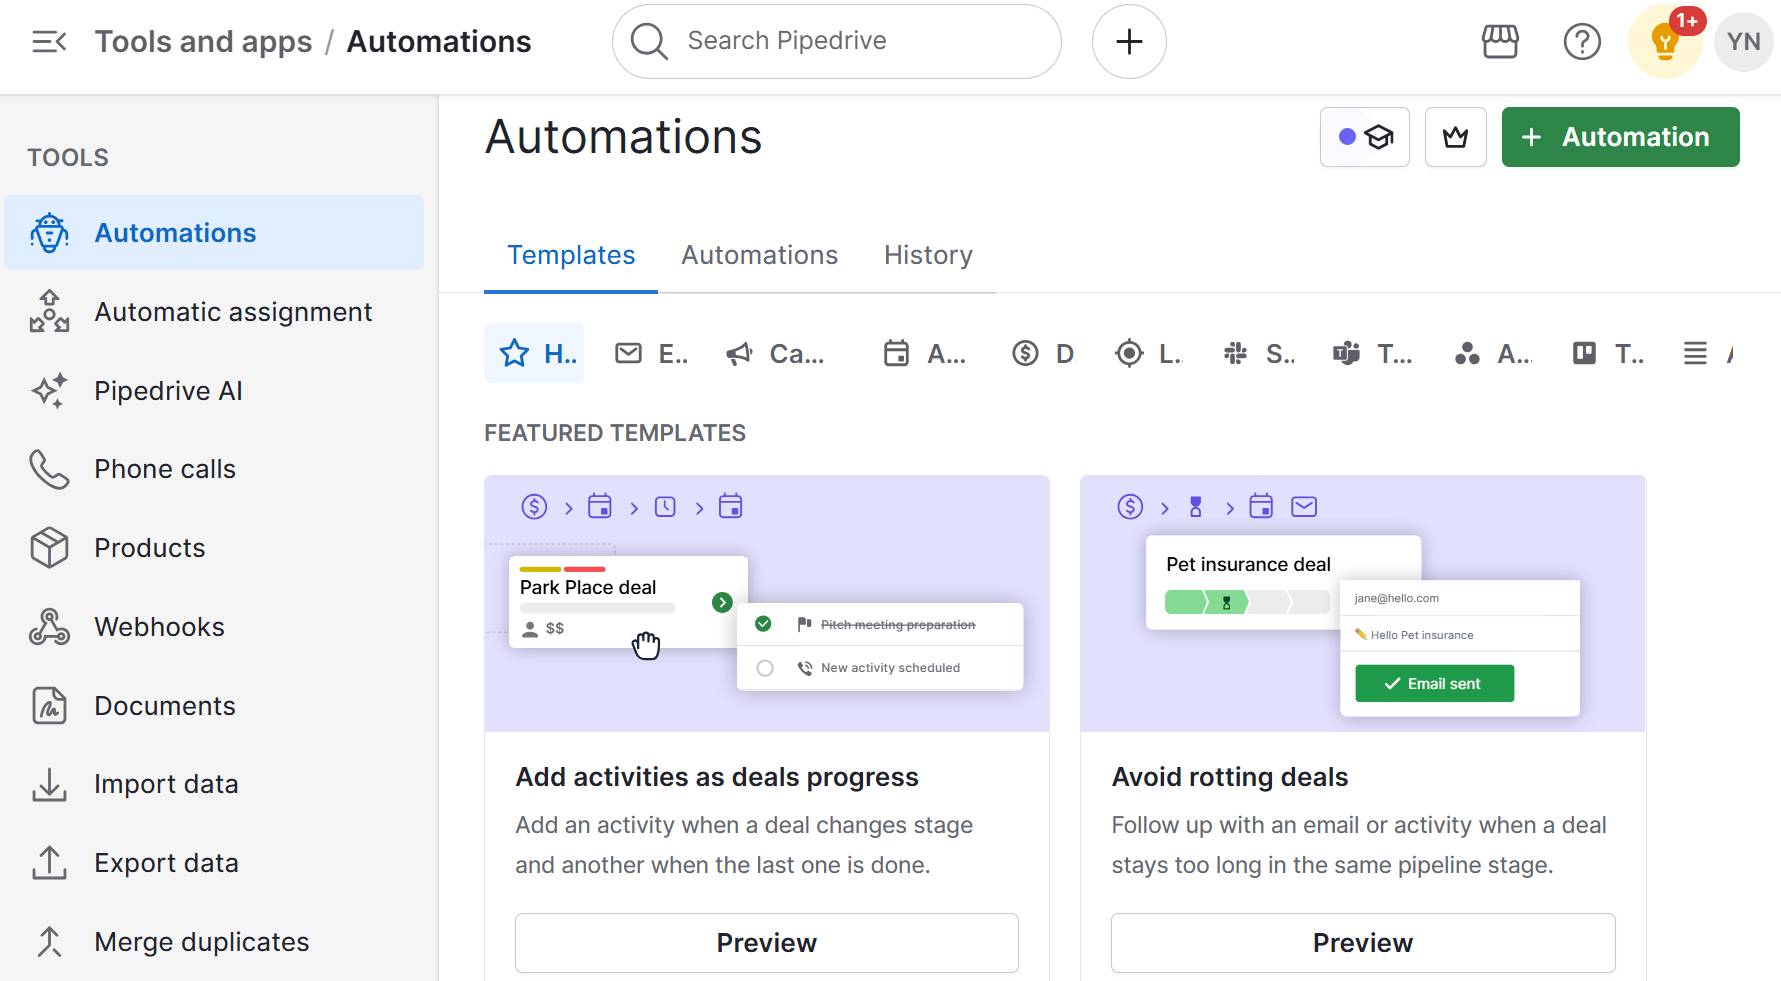The height and width of the screenshot is (981, 1781).
Task: Switch to the Templates tab
Action: 571,256
